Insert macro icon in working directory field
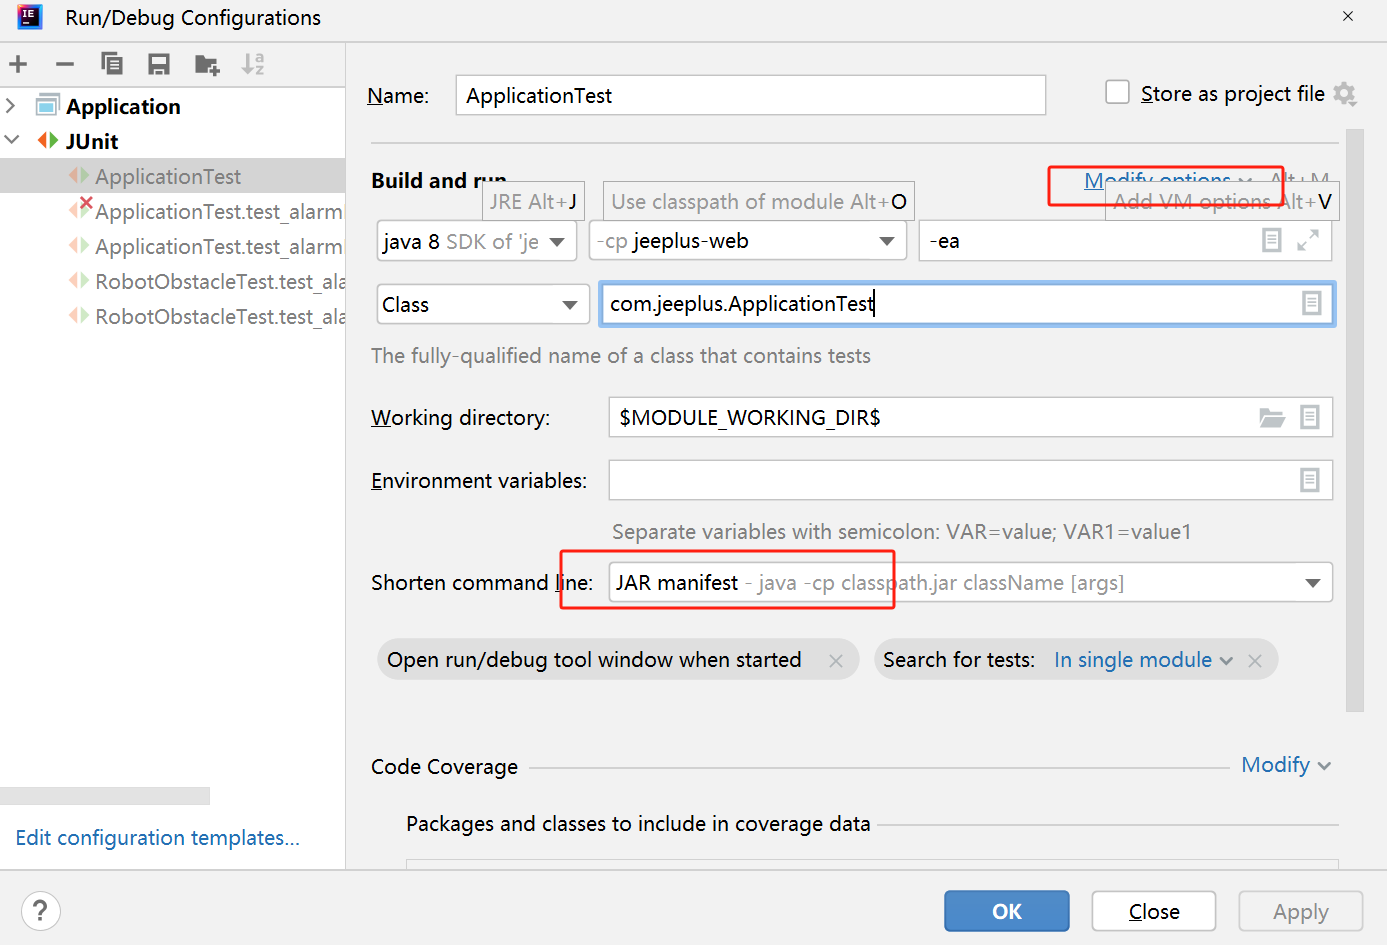The height and width of the screenshot is (945, 1387). click(x=1310, y=417)
